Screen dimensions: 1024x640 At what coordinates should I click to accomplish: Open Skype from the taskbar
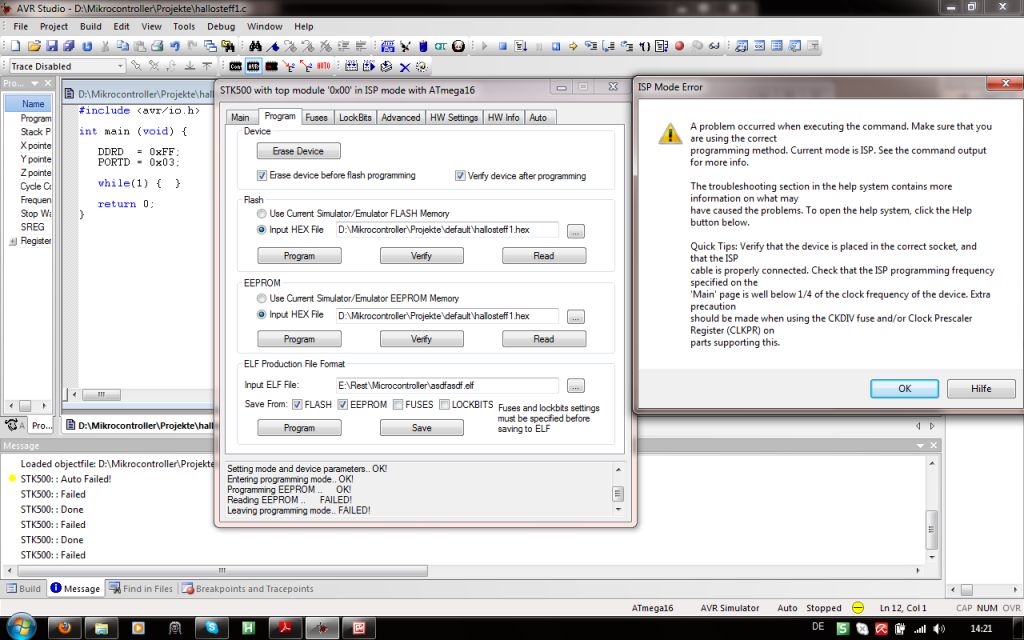[212, 628]
